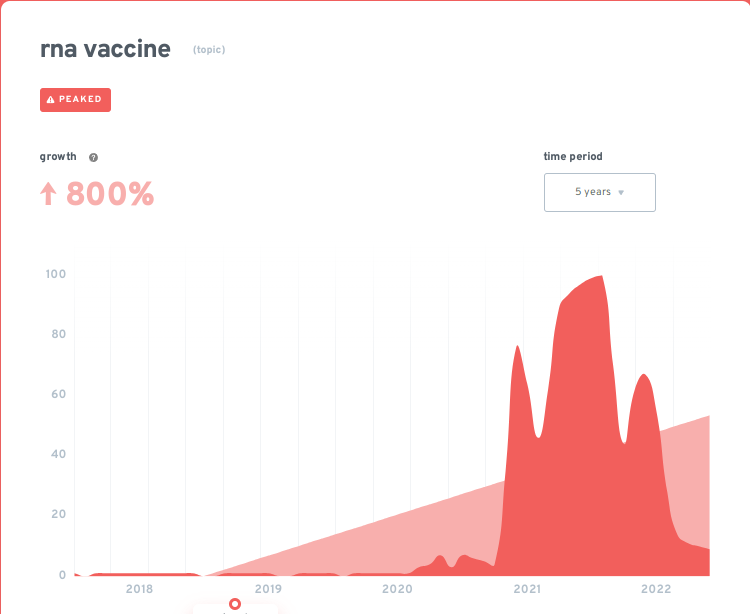Click the 800% growth value
Viewport: 750px width, 614px height.
point(110,194)
